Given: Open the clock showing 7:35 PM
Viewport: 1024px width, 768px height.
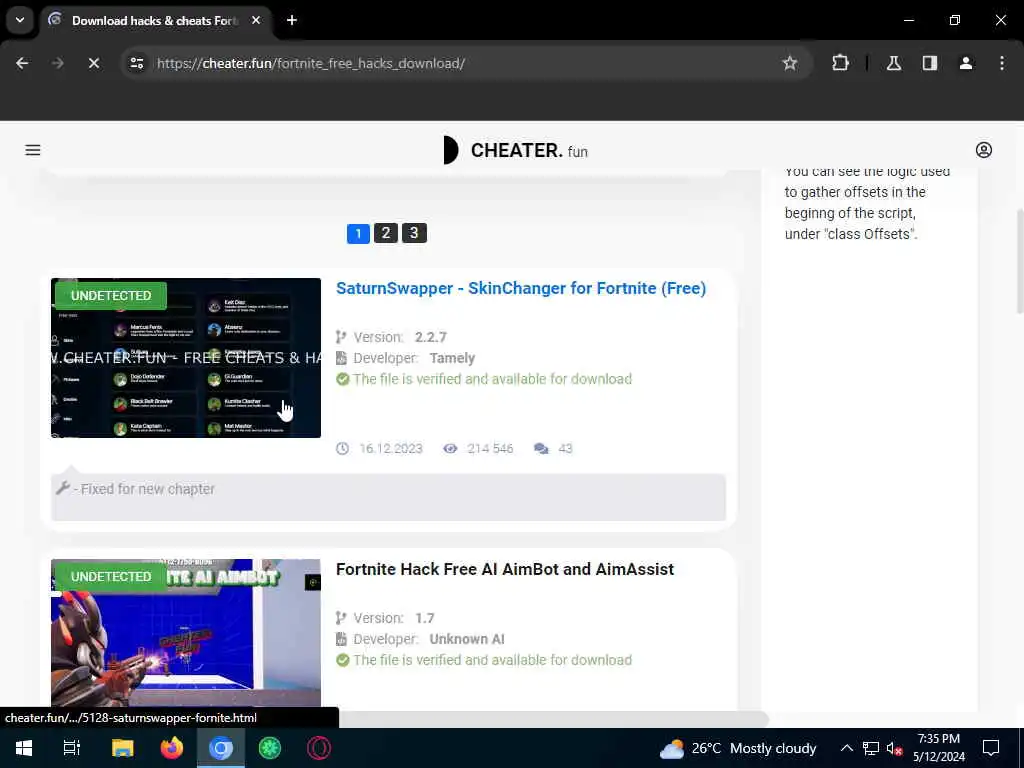Looking at the screenshot, I should click(938, 748).
